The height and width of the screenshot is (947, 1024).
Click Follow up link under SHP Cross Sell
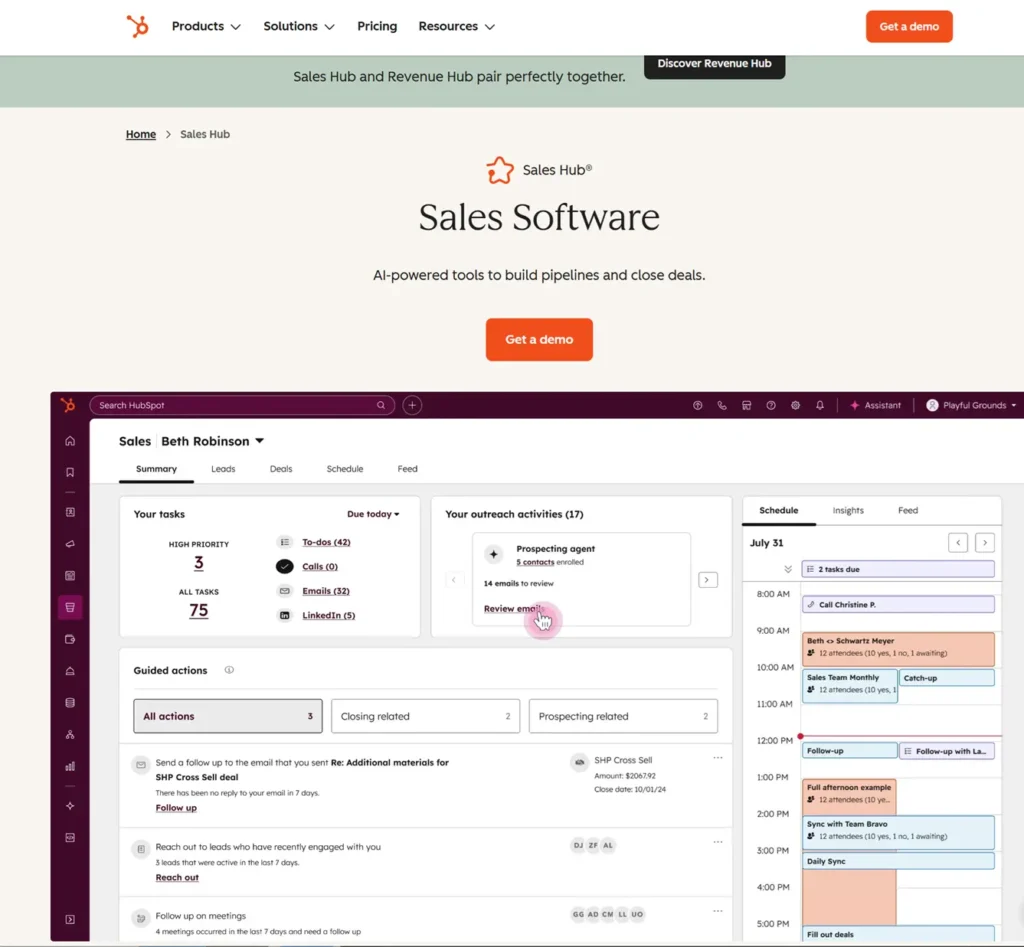click(x=176, y=807)
